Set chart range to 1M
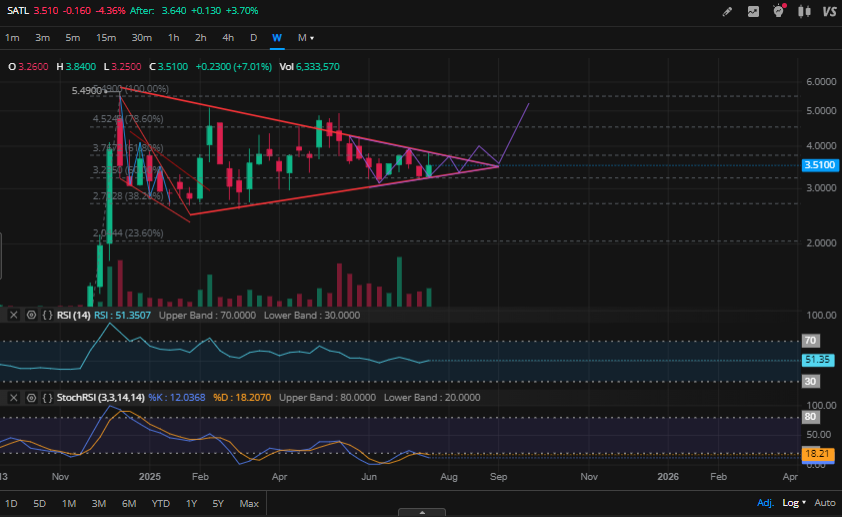The image size is (842, 517). [x=69, y=504]
